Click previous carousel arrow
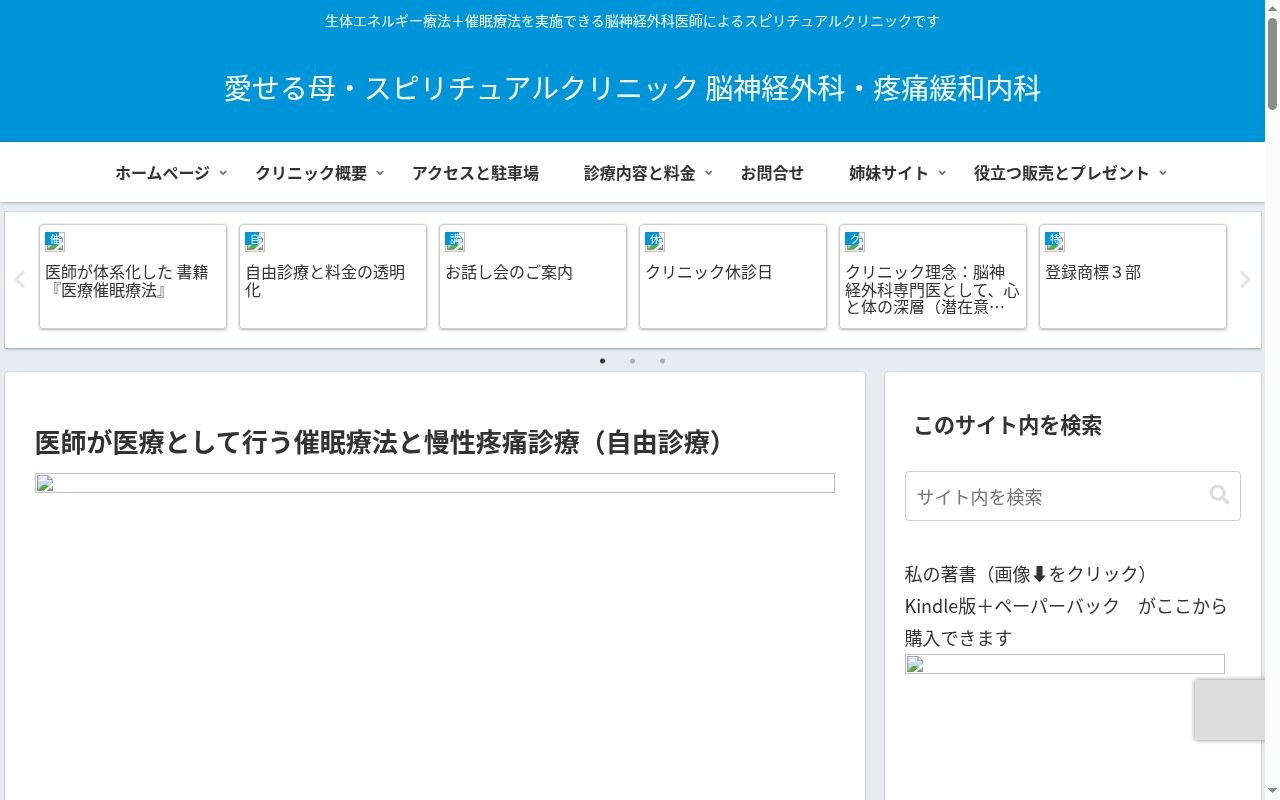 (x=19, y=280)
